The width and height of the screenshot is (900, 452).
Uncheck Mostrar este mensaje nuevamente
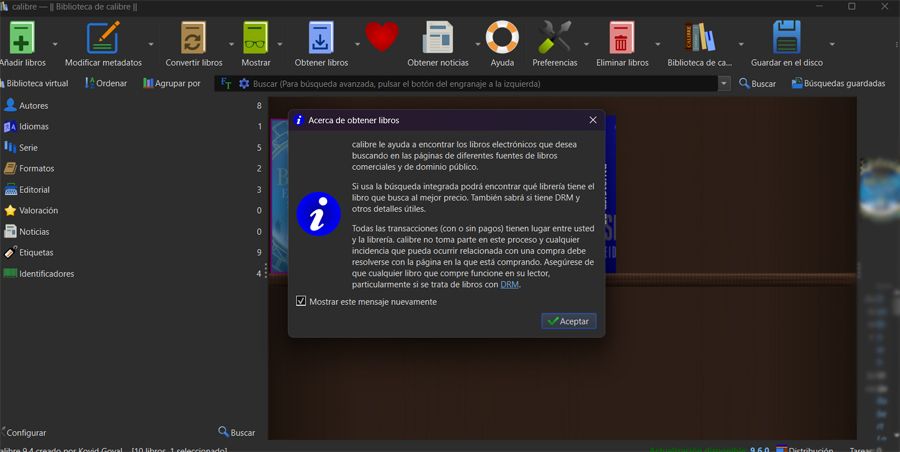point(301,301)
